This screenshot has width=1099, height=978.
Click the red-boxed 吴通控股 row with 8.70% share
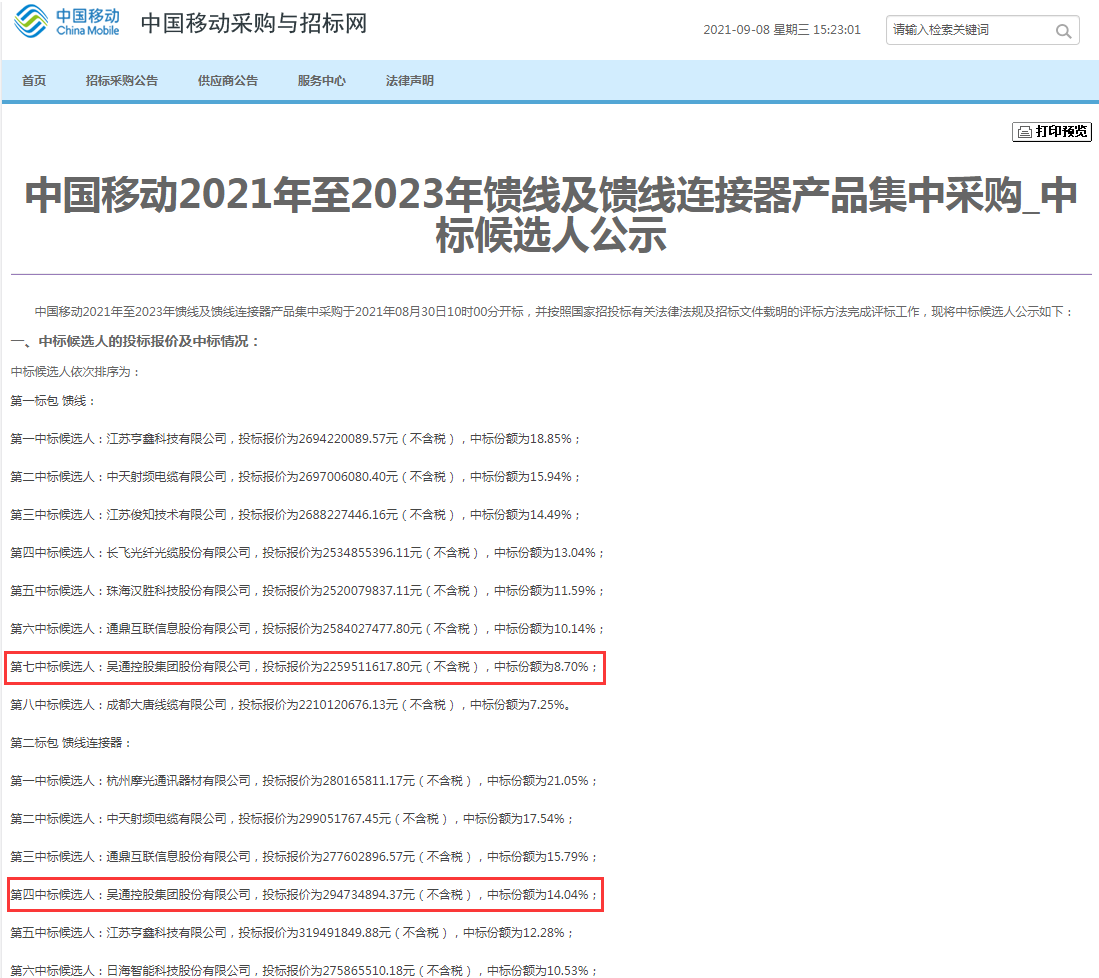coord(306,667)
